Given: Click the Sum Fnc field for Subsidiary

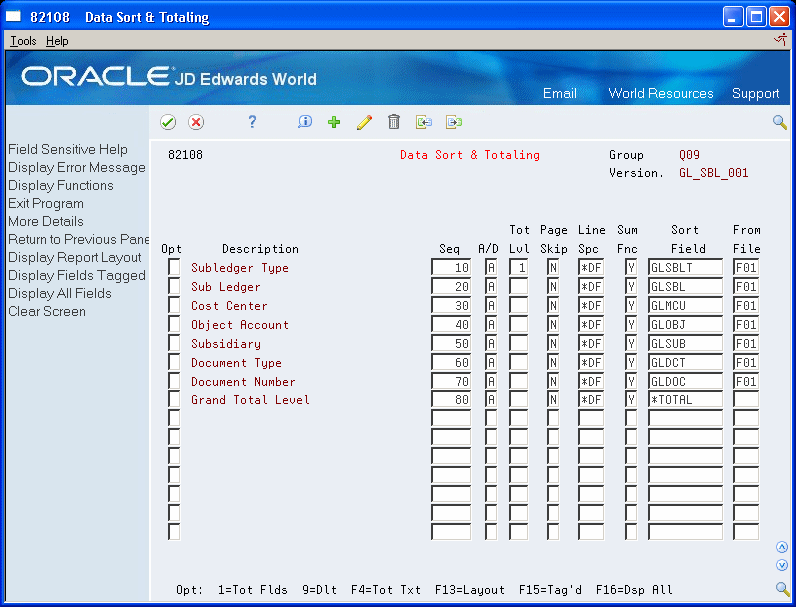Looking at the screenshot, I should tap(631, 344).
